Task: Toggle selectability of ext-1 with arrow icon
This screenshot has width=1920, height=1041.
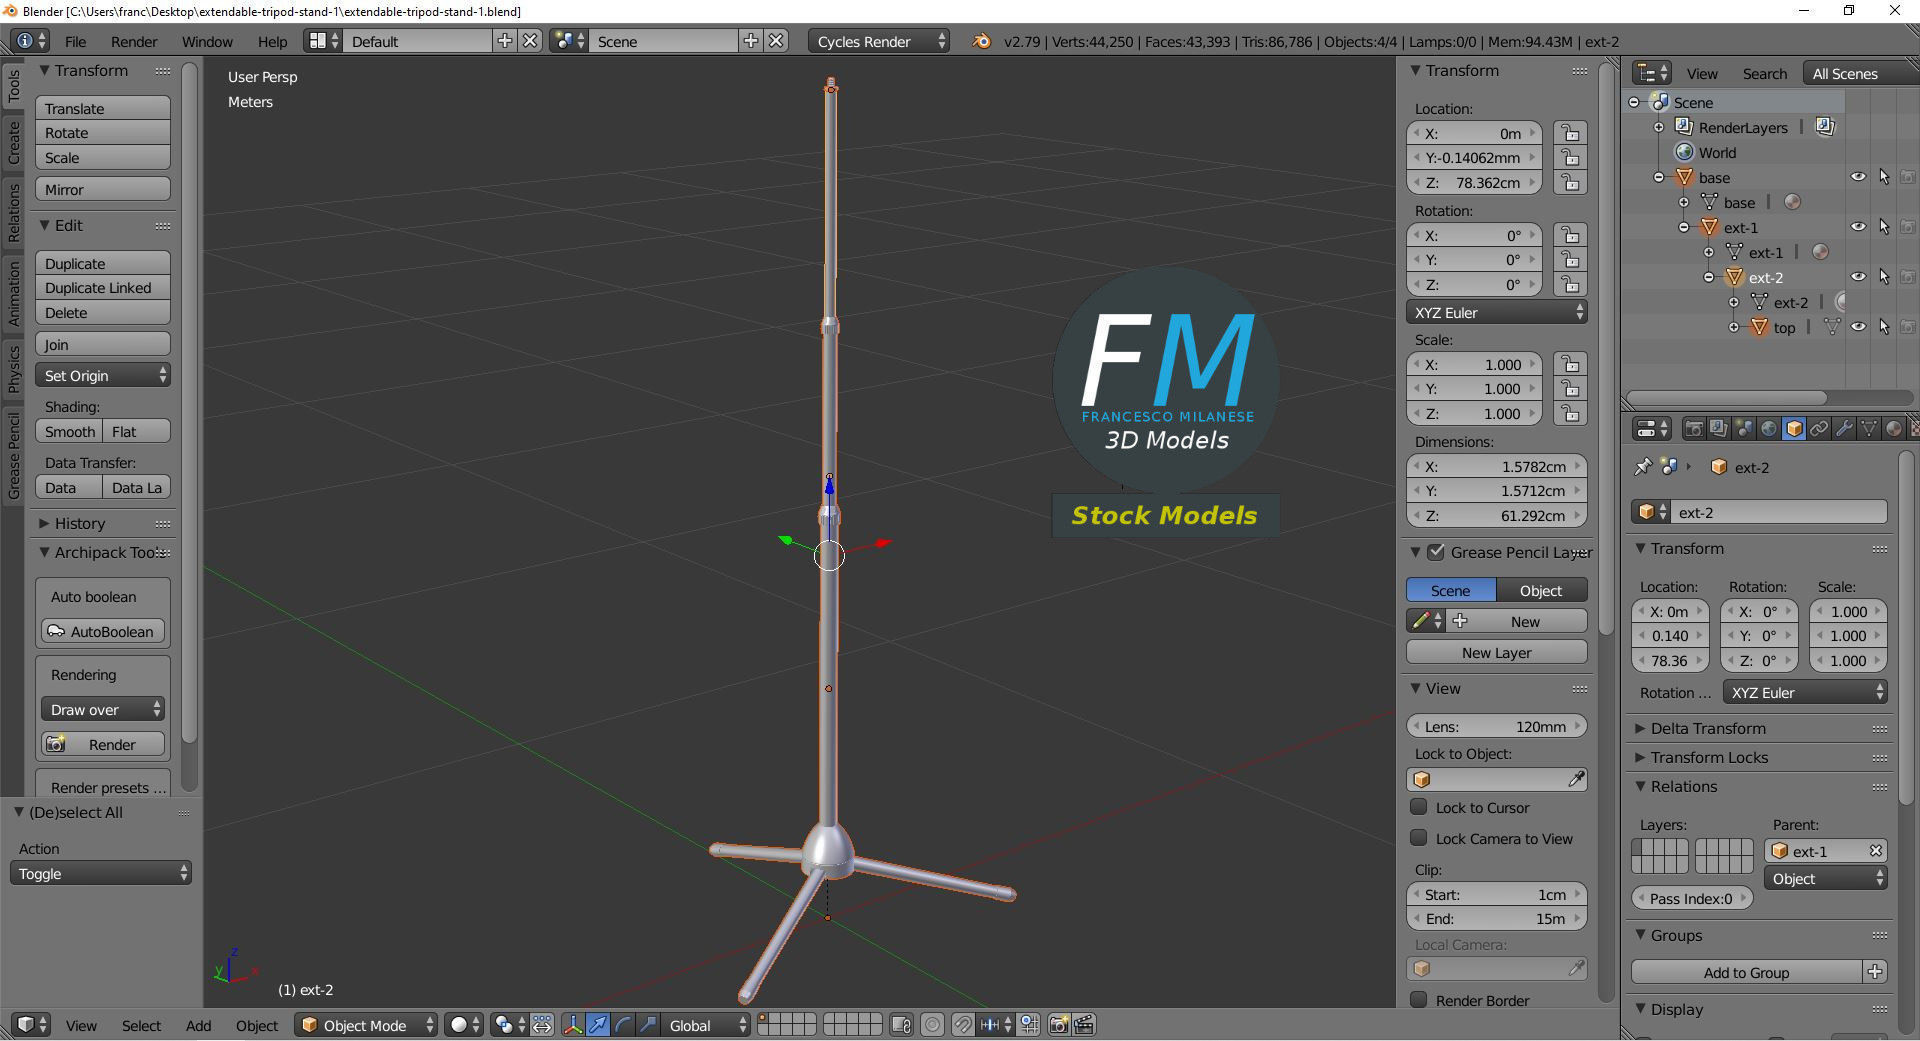Action: click(x=1884, y=227)
